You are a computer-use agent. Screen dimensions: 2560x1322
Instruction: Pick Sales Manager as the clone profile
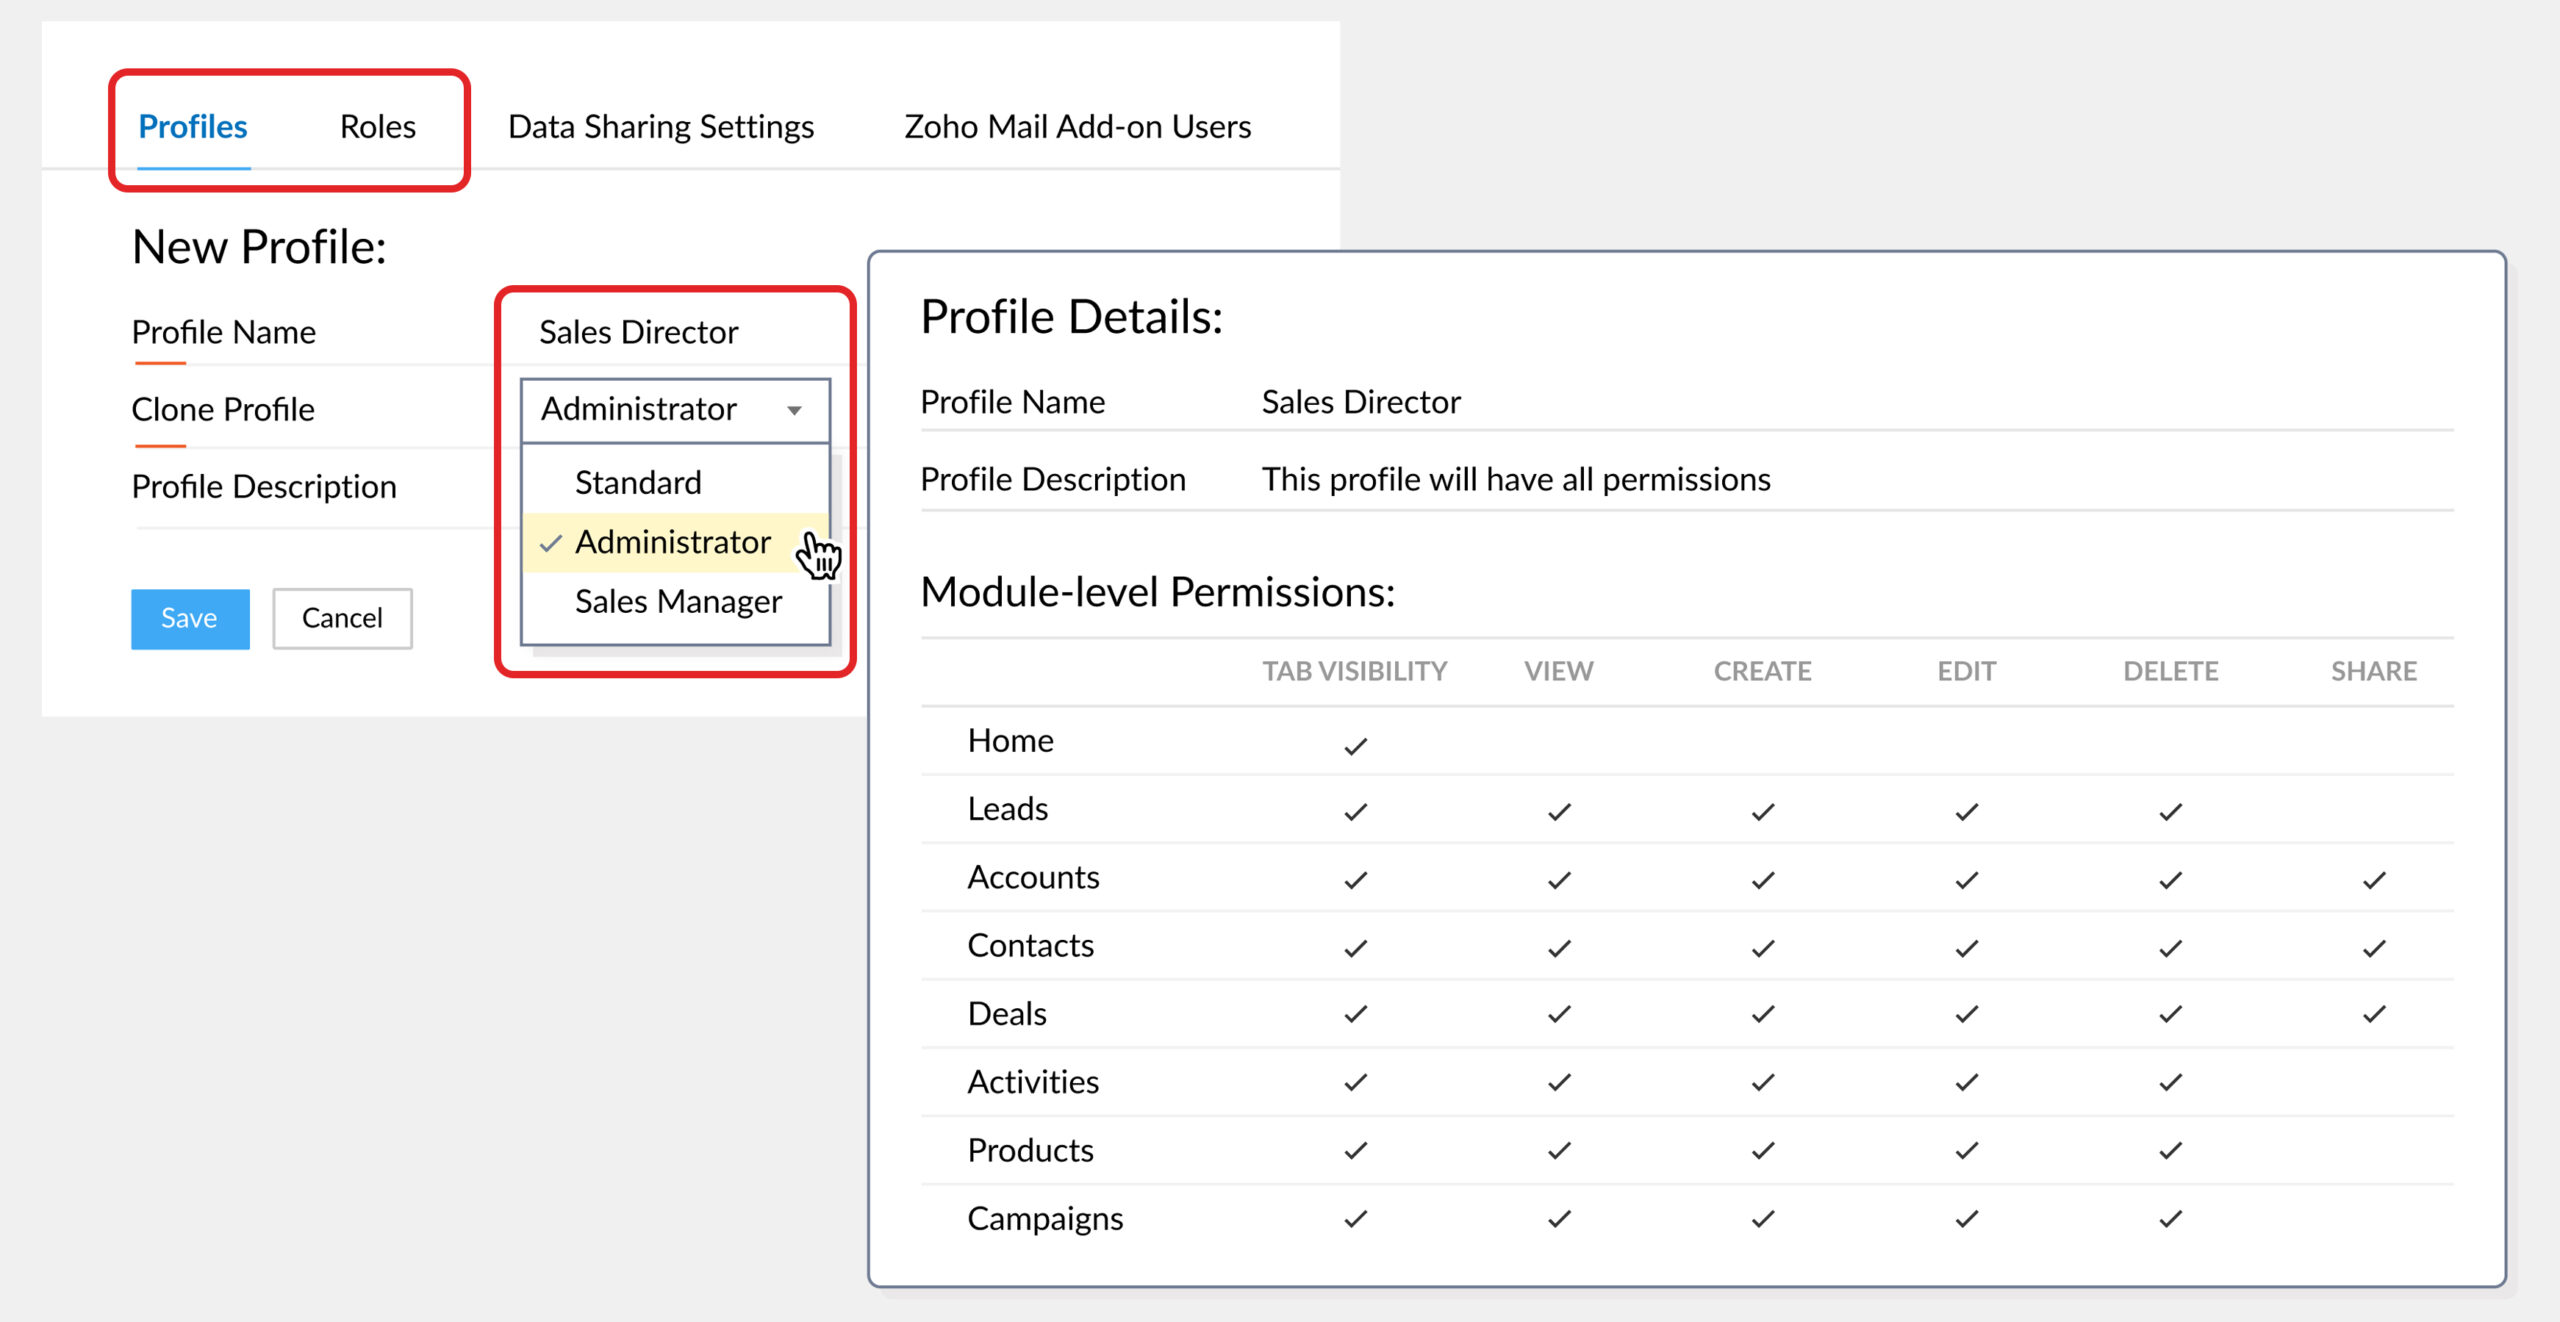tap(678, 600)
